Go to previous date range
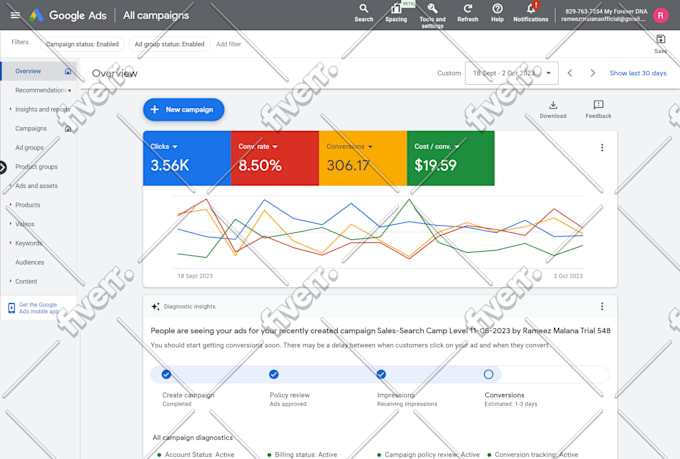Image resolution: width=680 pixels, height=459 pixels. (x=570, y=73)
